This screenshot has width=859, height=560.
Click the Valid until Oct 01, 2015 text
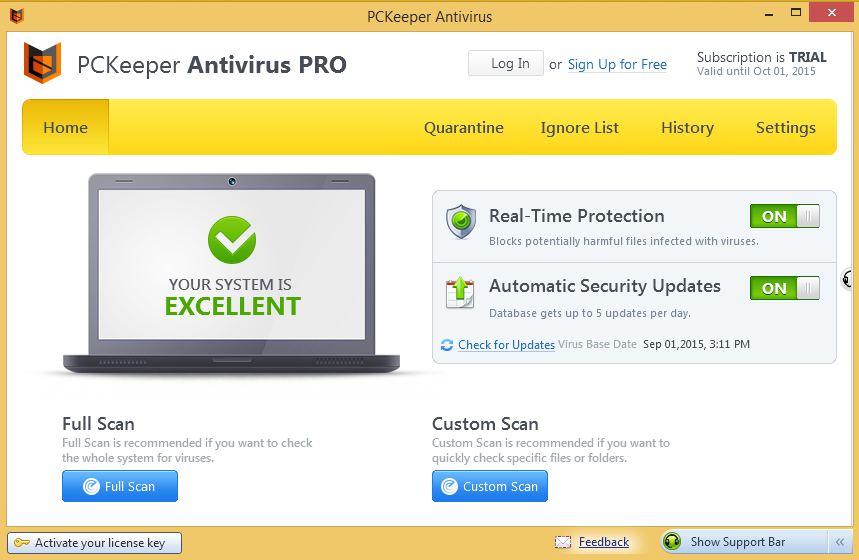[x=756, y=71]
